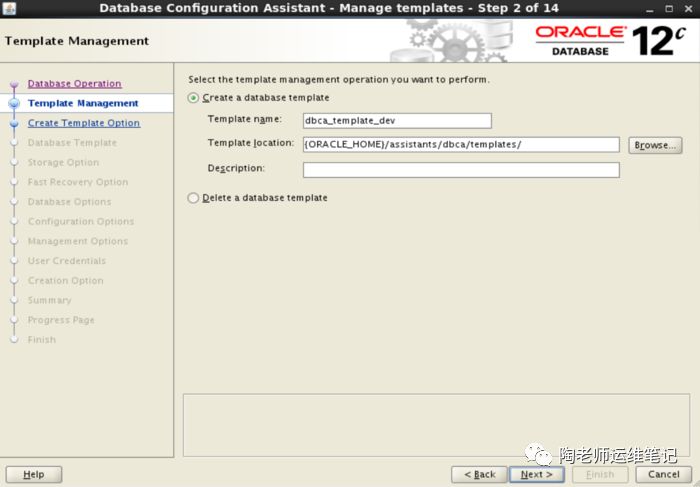Click the Help button
Screen dimensions: 700x487
click(x=34, y=474)
